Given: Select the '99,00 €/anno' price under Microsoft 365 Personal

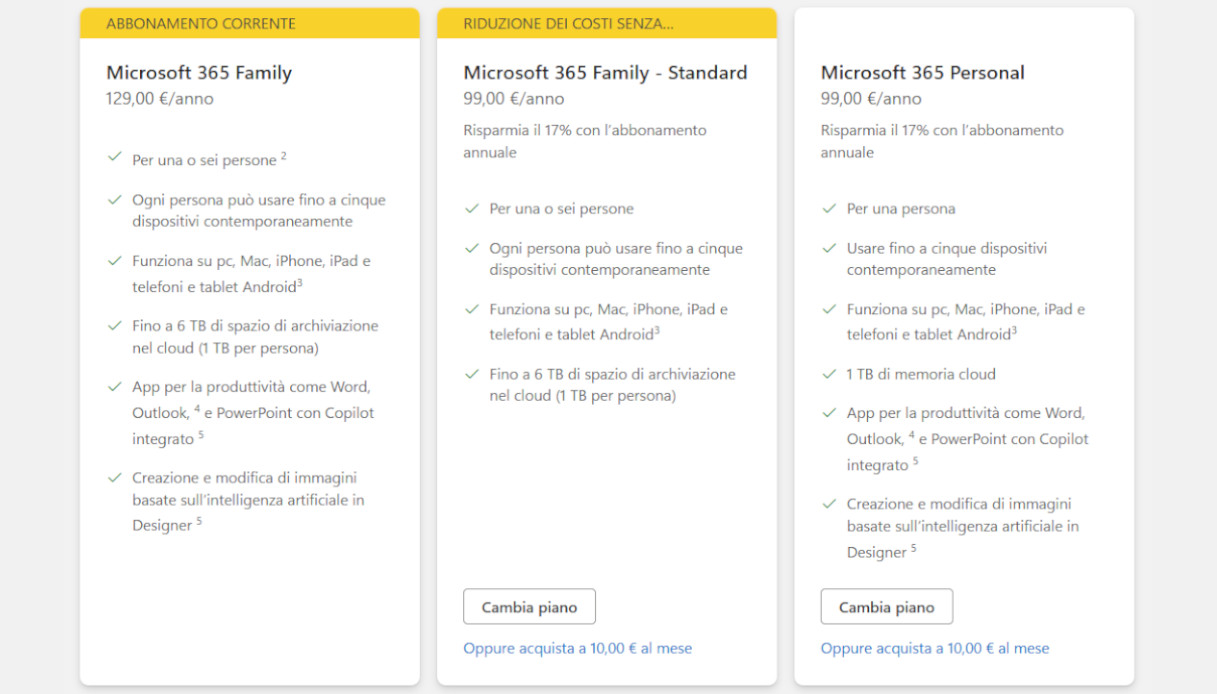Looking at the screenshot, I should pyautogui.click(x=871, y=98).
